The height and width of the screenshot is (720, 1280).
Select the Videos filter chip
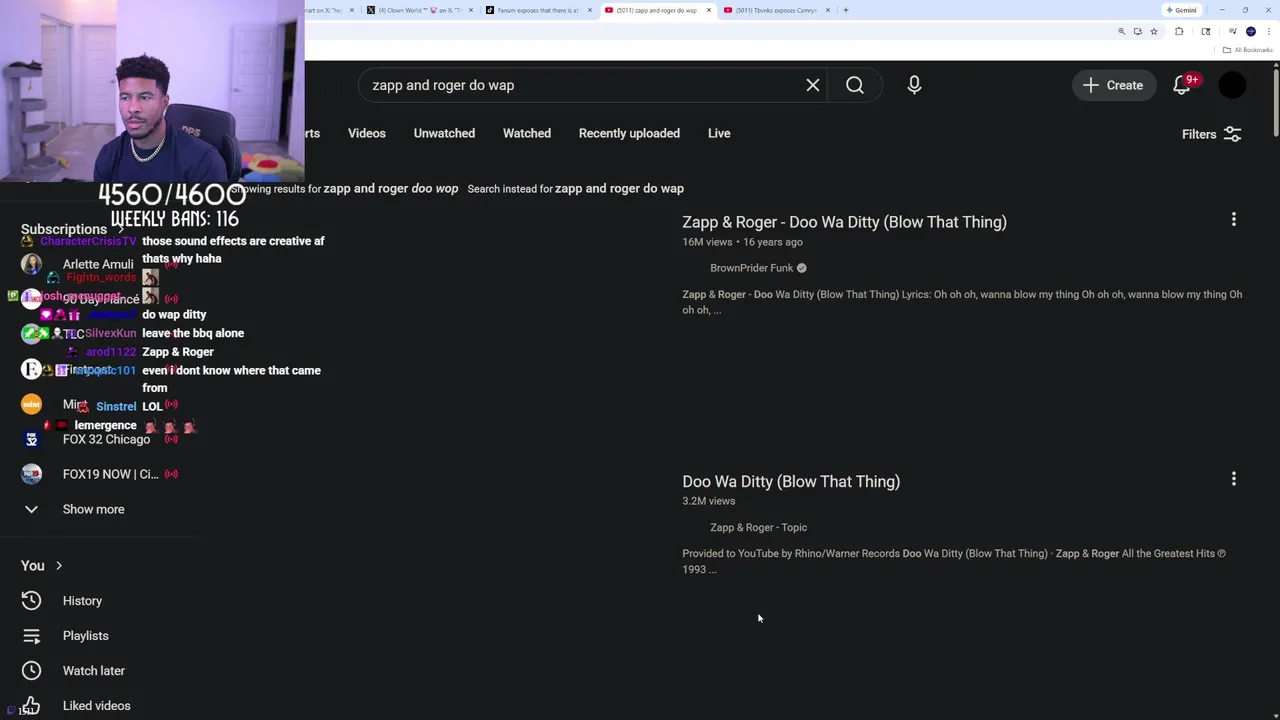[x=367, y=133]
